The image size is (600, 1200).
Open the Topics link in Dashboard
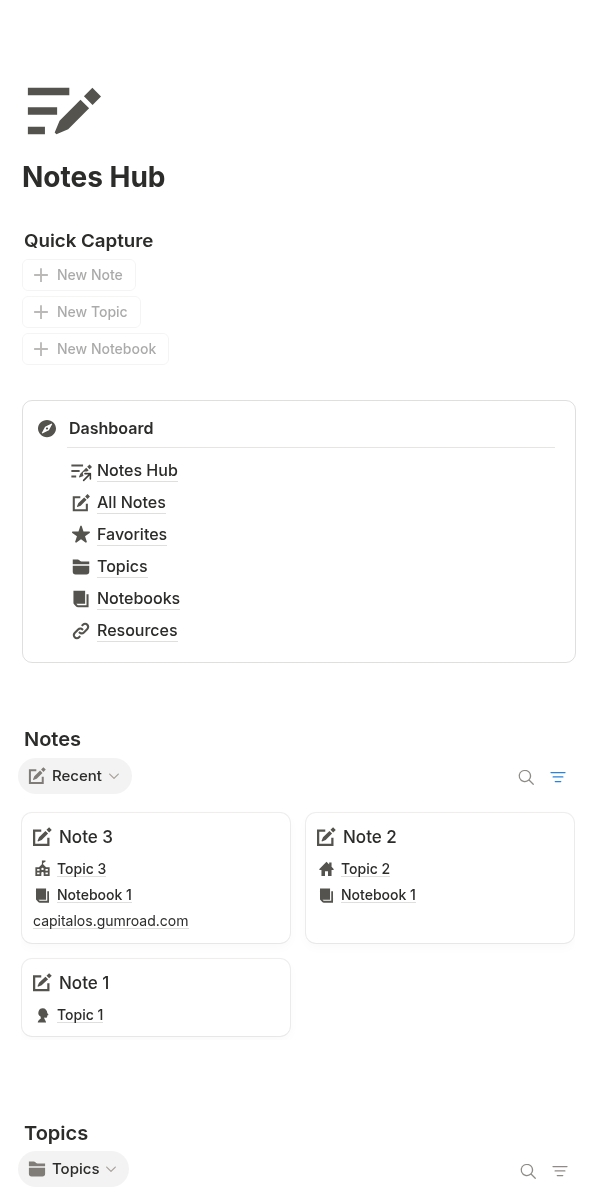122,566
